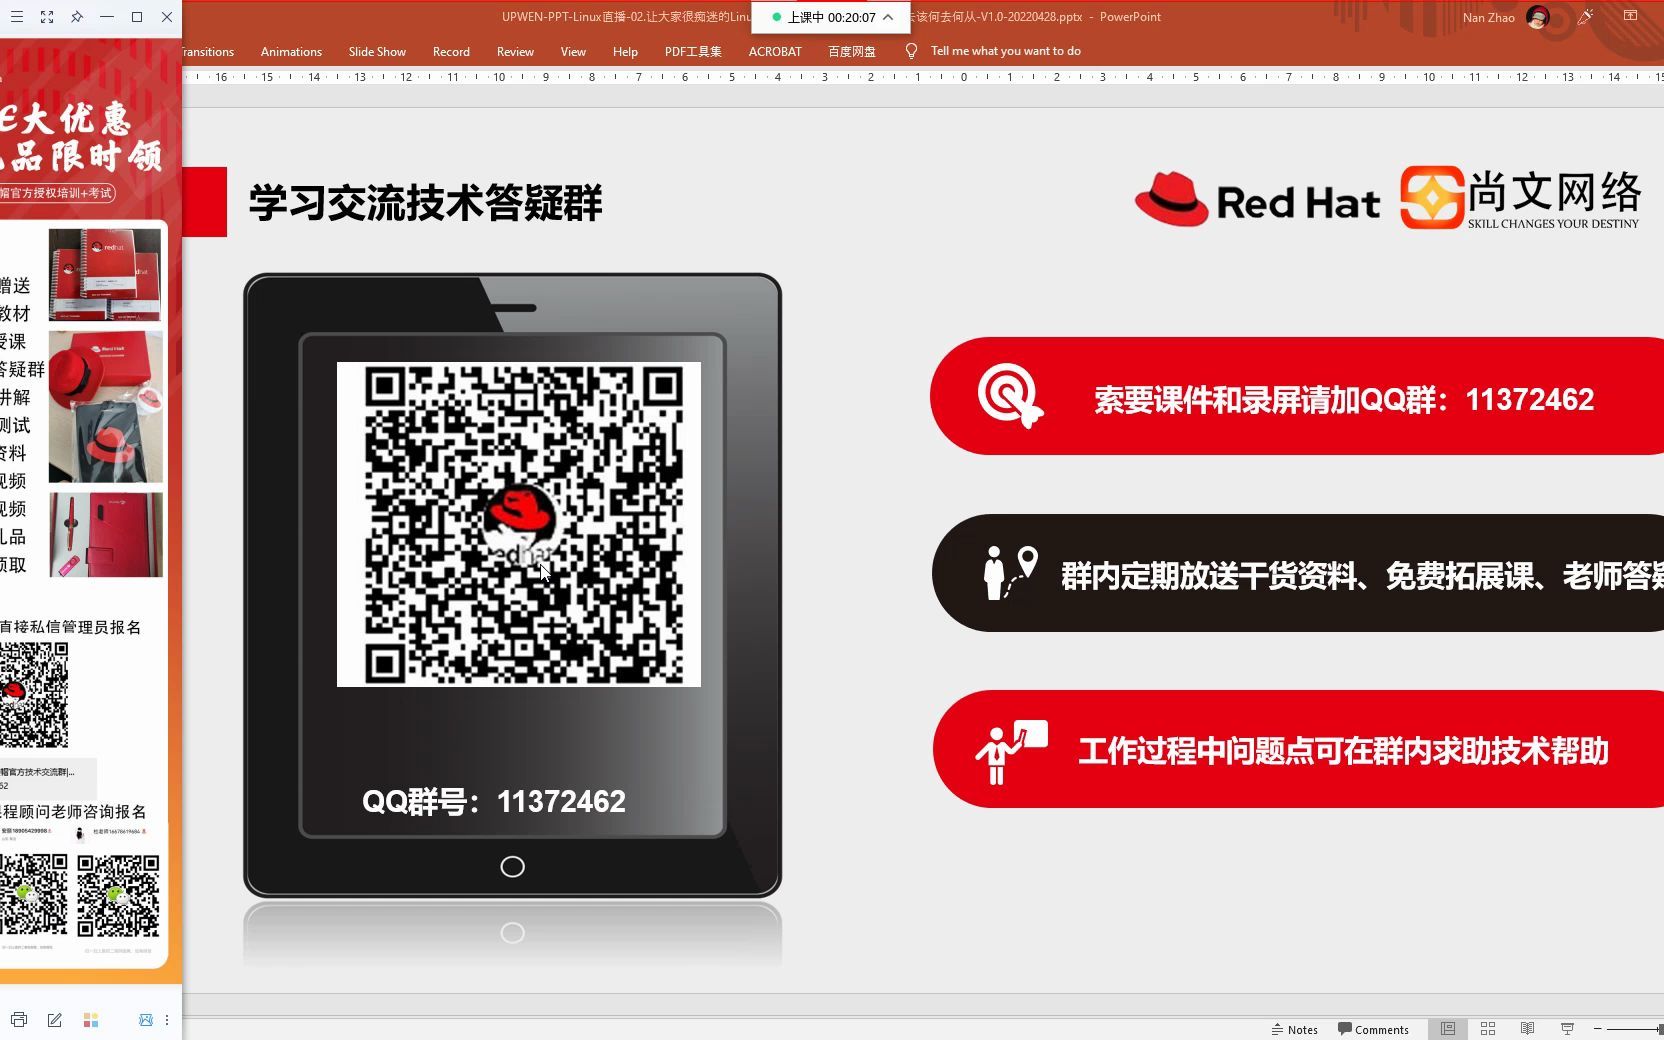Select the Normal view icon in status bar
This screenshot has height=1040, width=1664.
[x=1446, y=1028]
